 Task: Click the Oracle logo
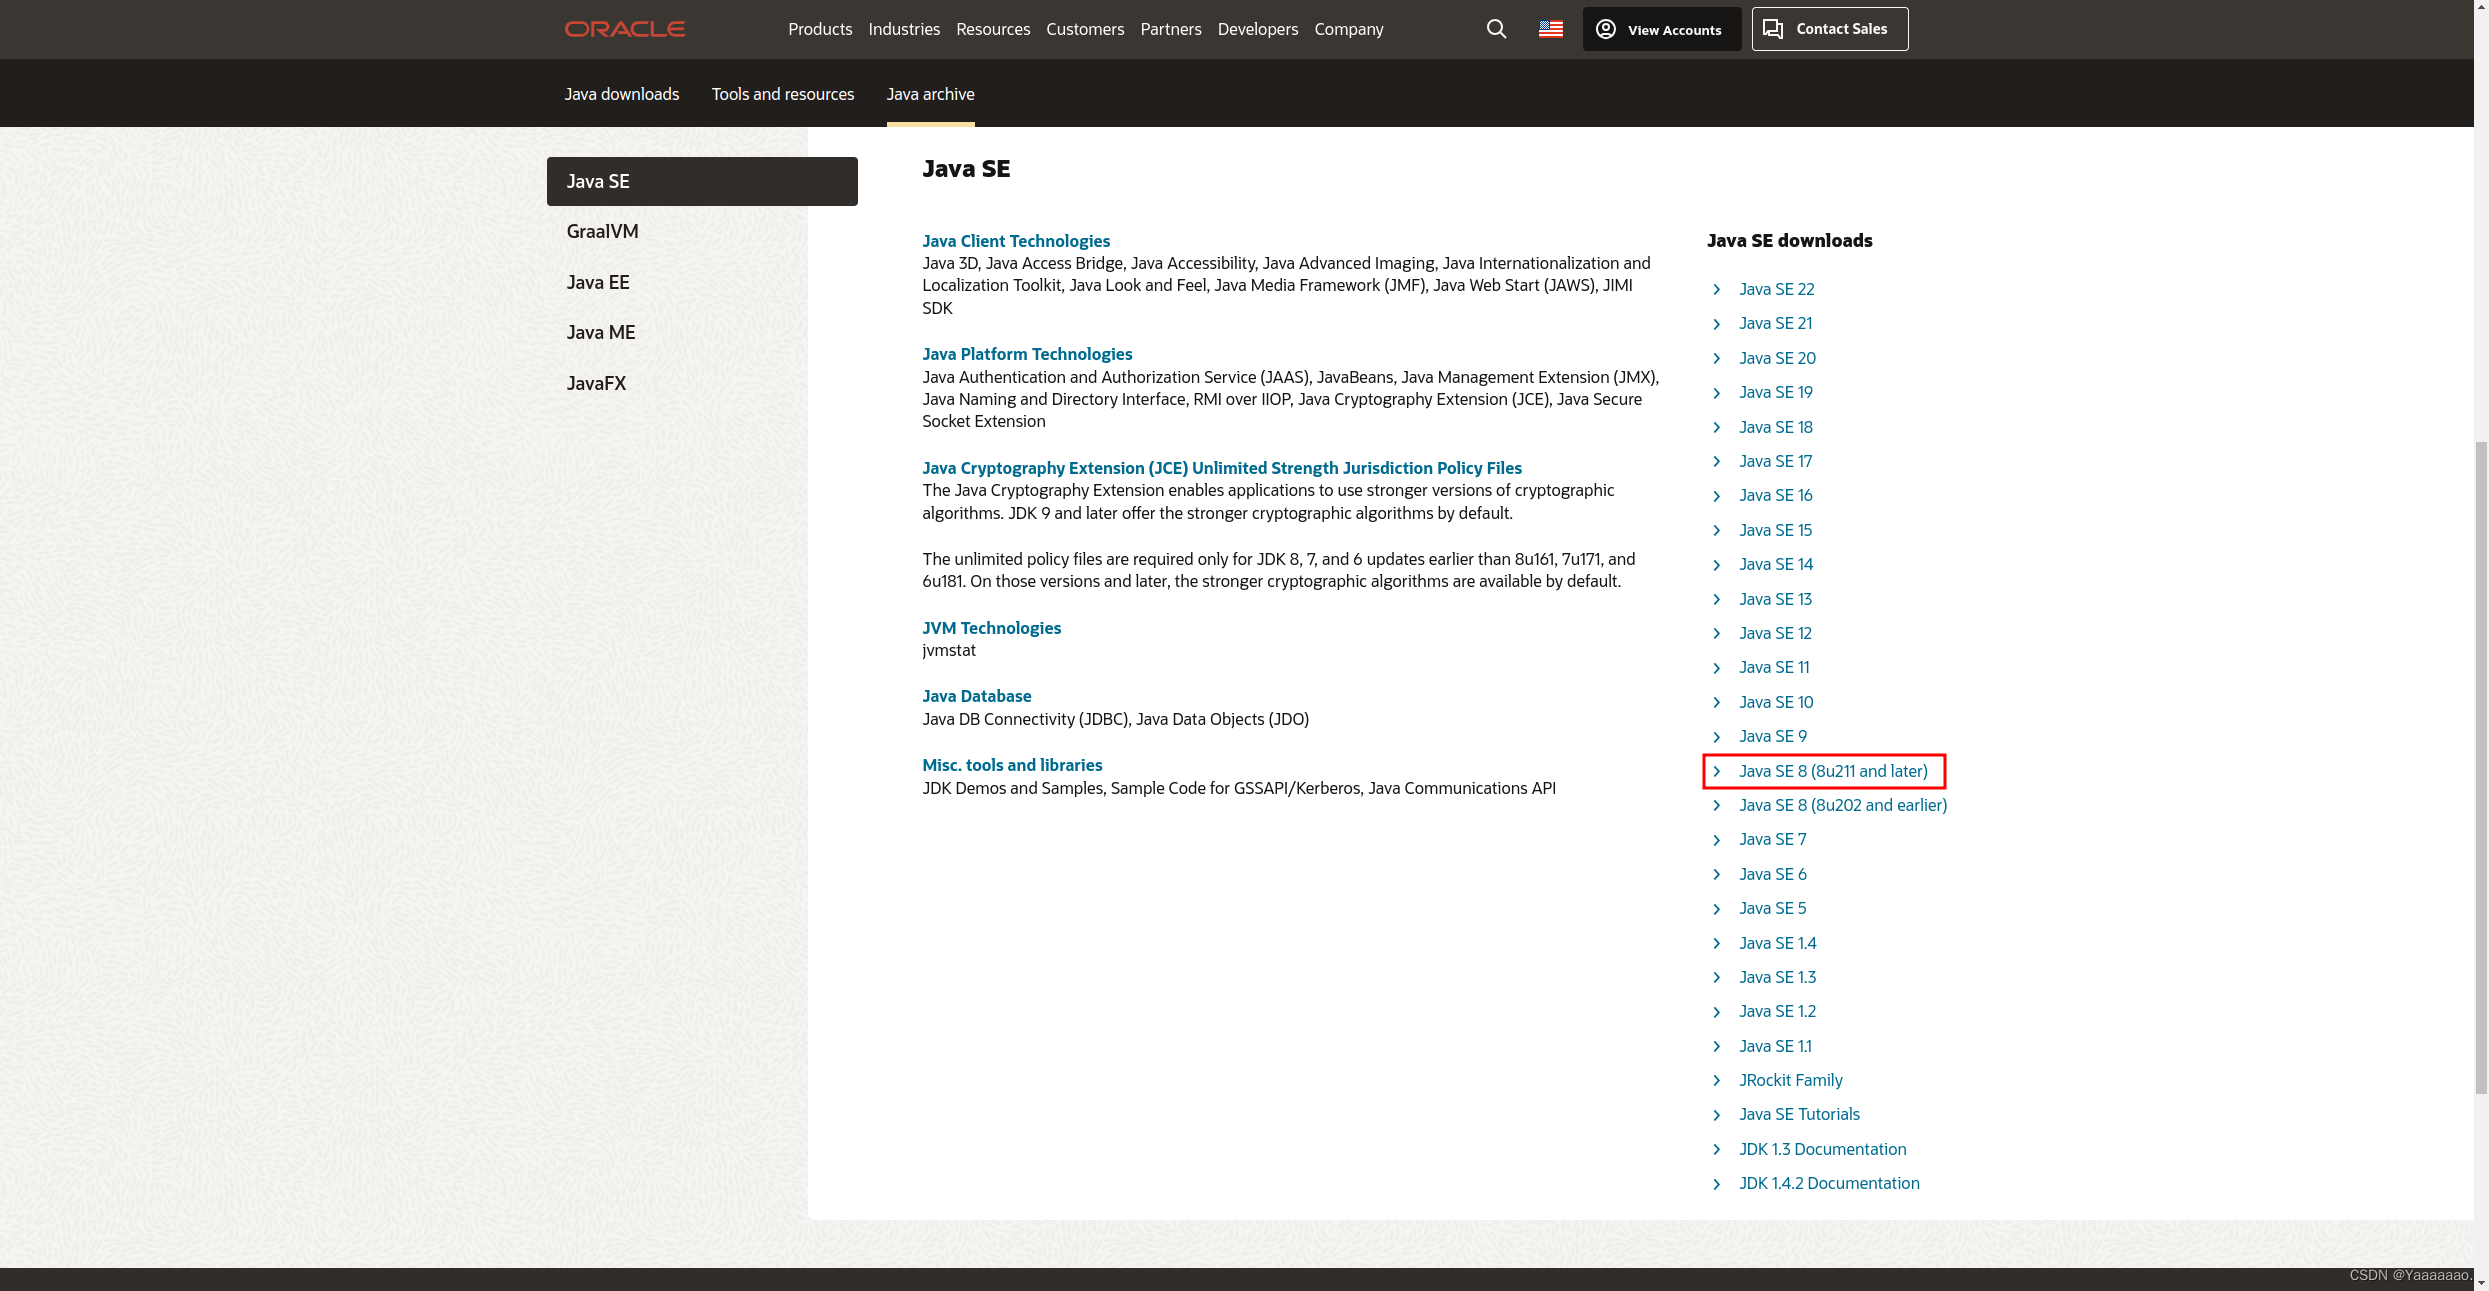point(625,29)
